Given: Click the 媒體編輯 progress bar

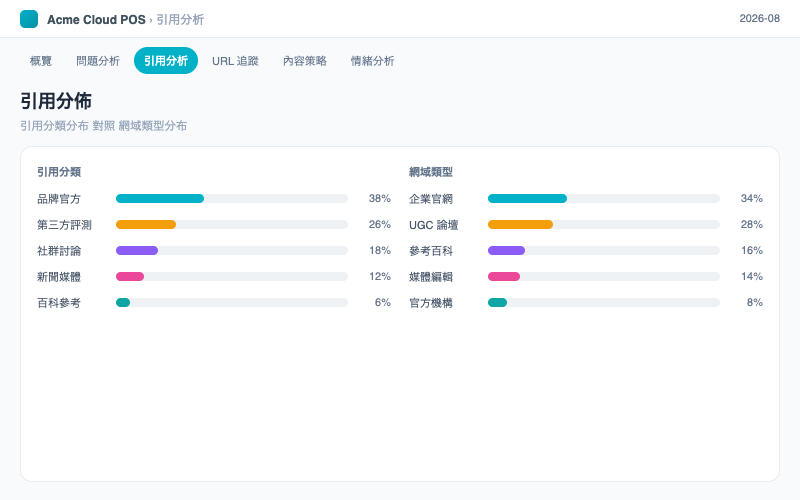Looking at the screenshot, I should [x=604, y=277].
